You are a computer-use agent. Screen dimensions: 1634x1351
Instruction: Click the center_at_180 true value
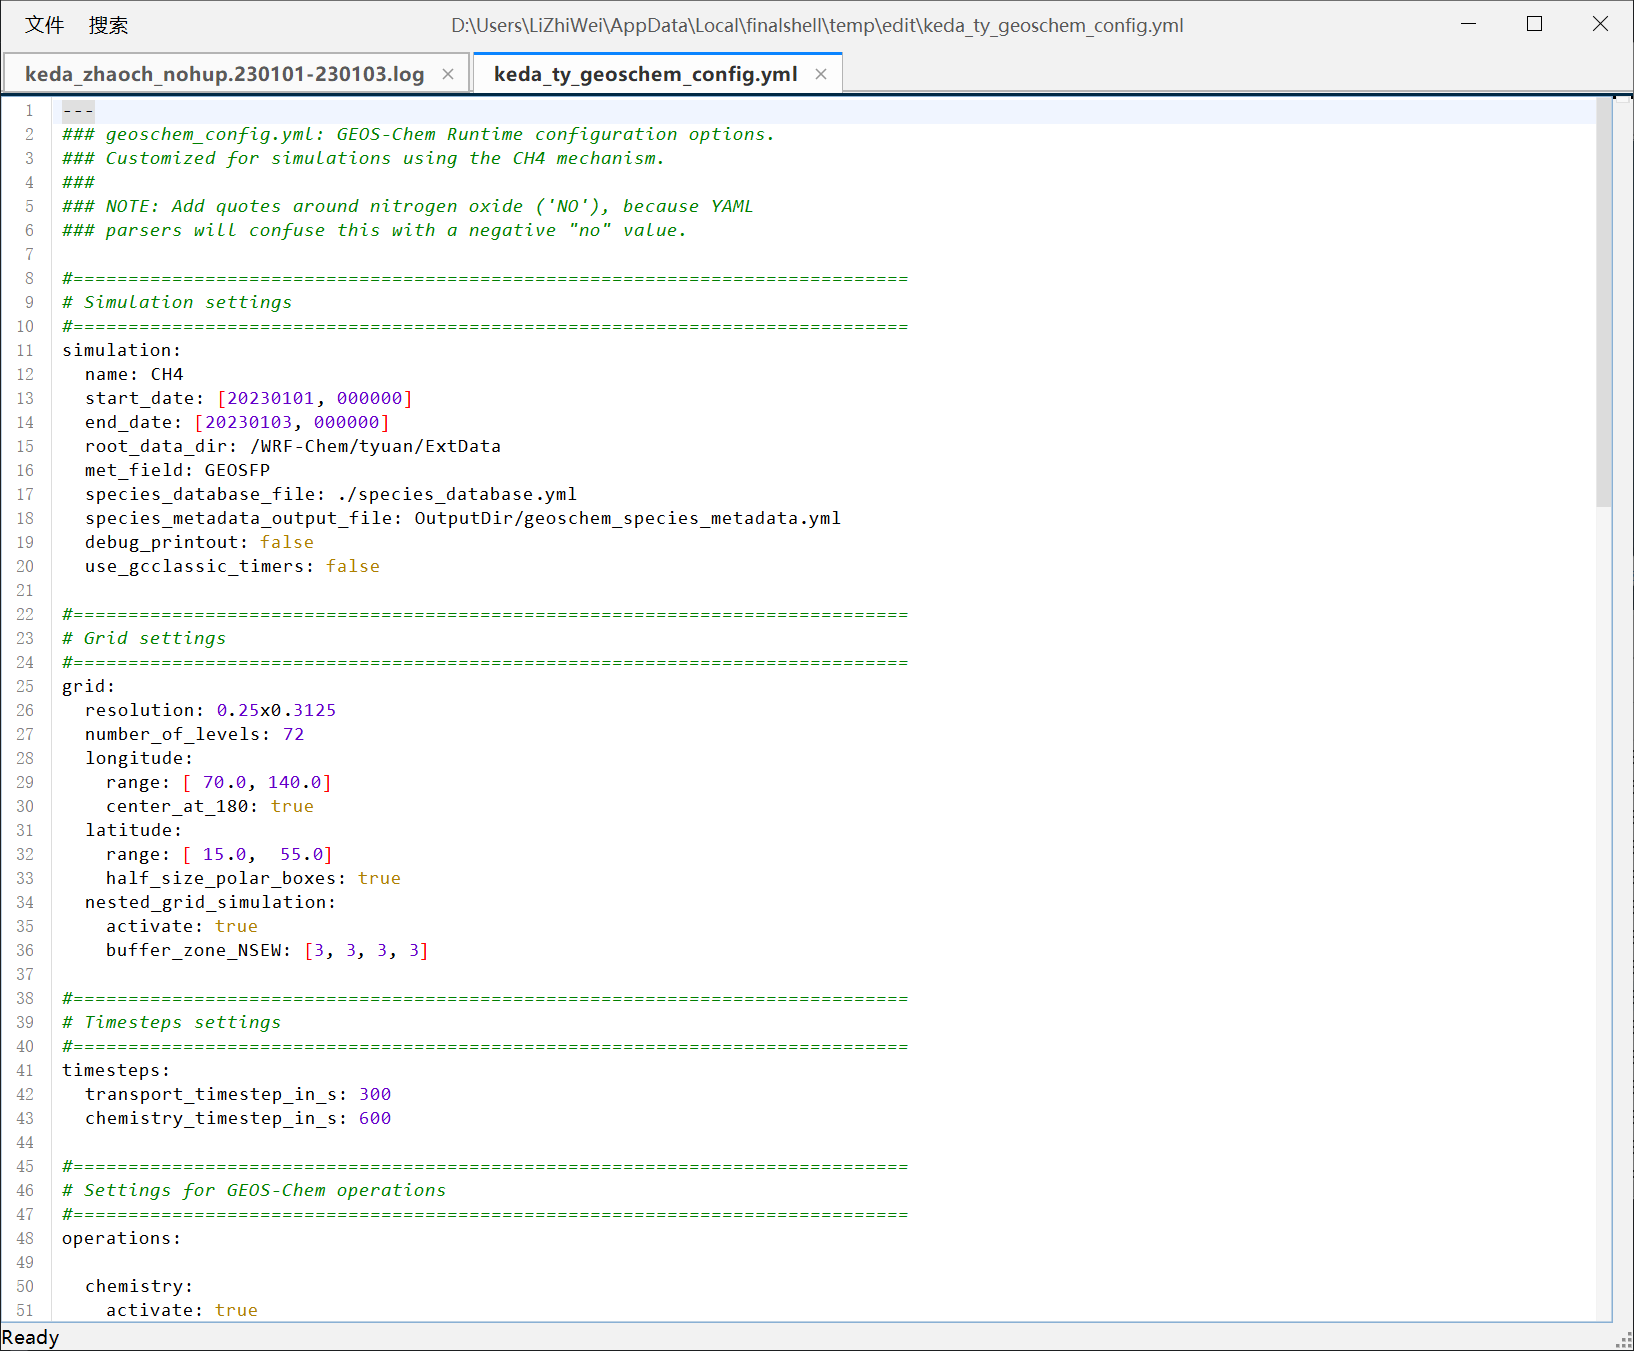coord(291,806)
